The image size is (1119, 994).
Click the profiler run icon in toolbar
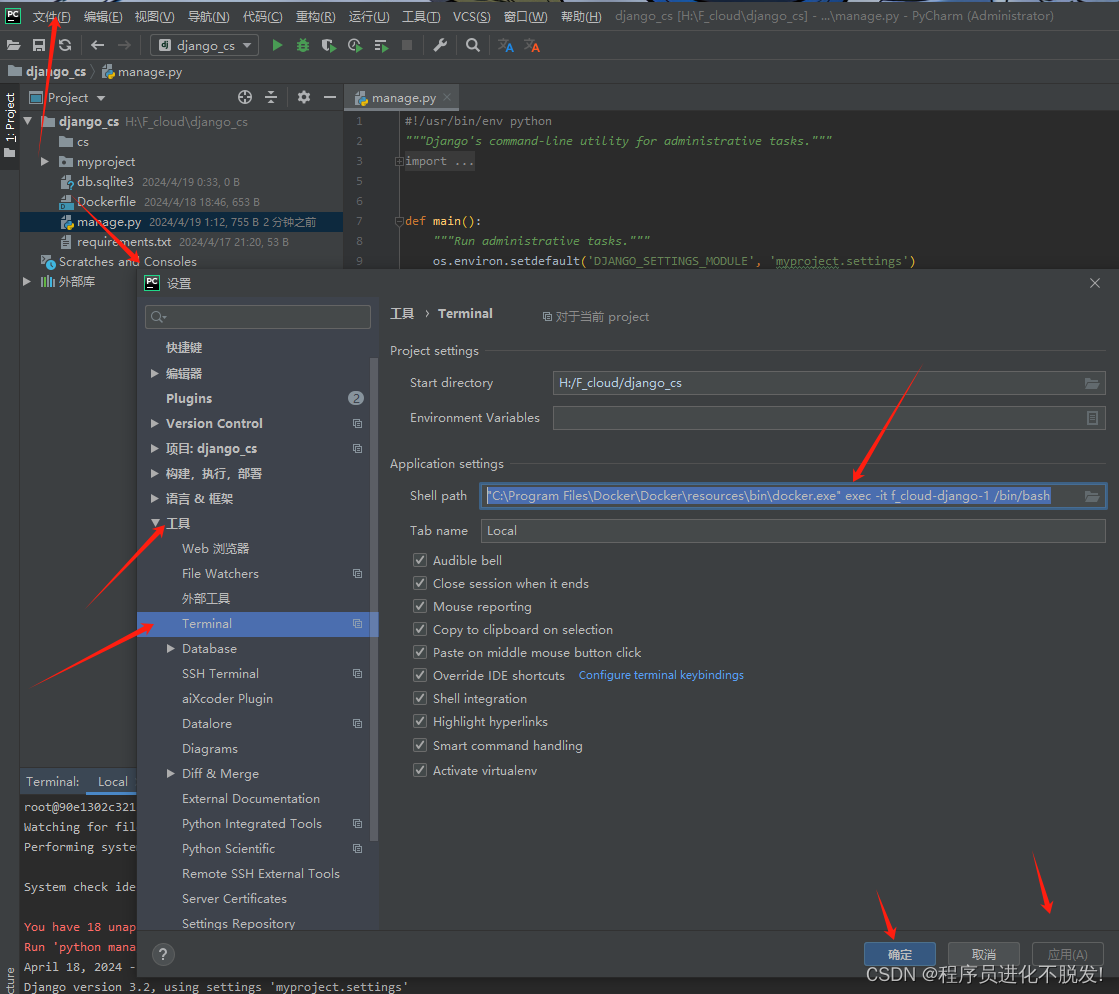tap(355, 46)
